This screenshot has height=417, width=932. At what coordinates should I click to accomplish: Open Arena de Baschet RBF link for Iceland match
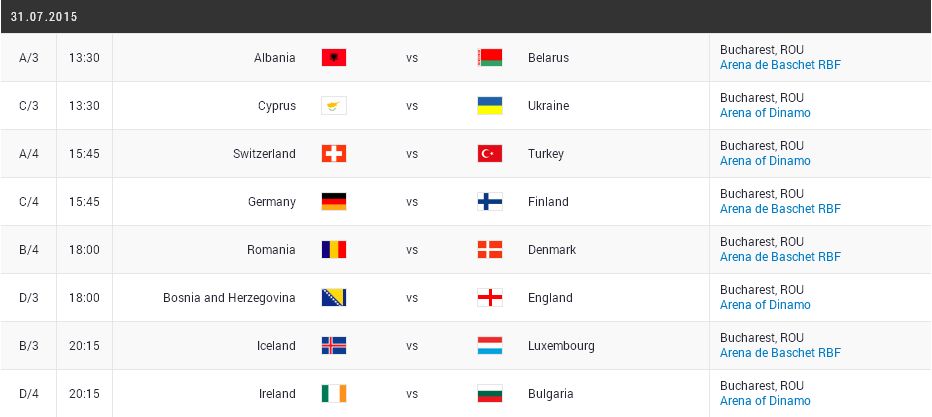780,353
